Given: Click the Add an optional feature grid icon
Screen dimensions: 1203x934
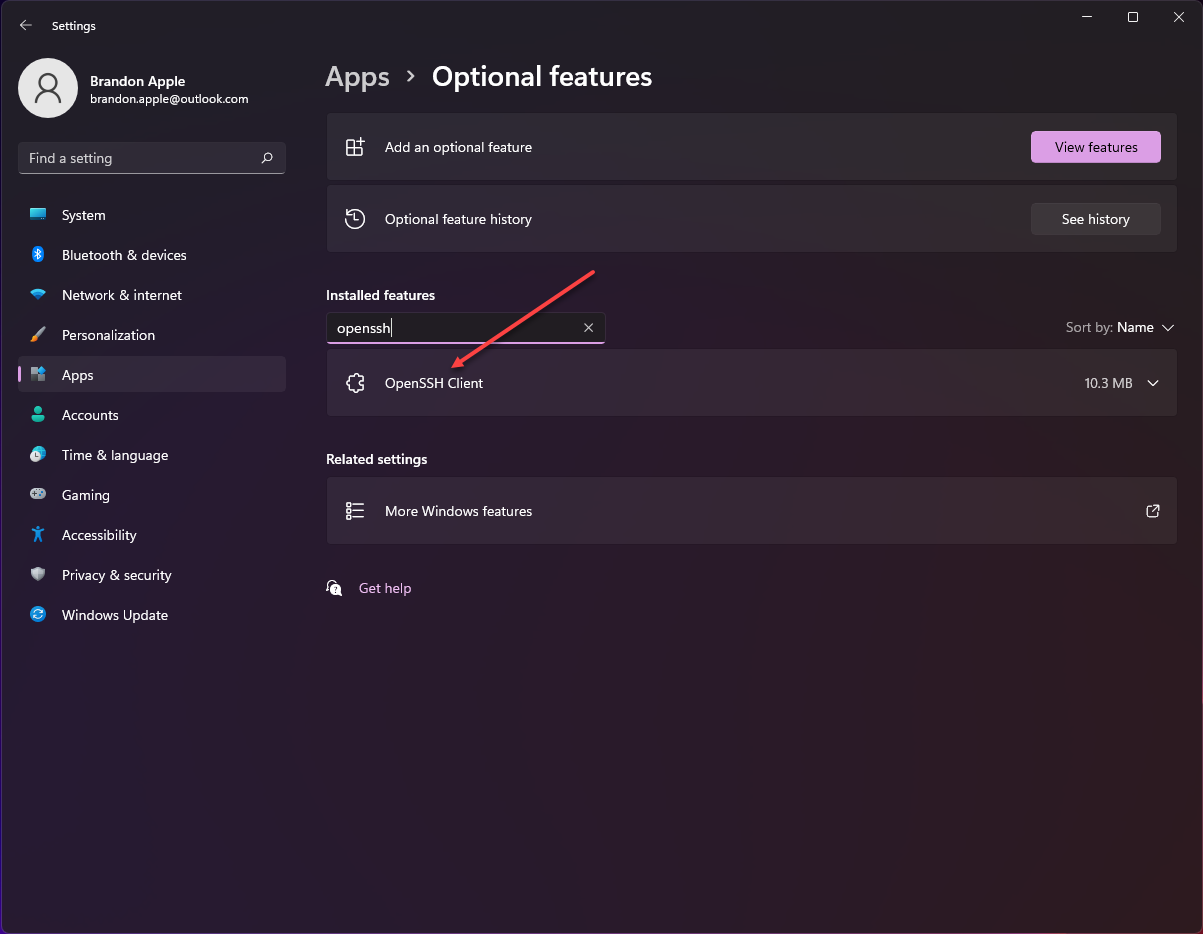Looking at the screenshot, I should [355, 147].
